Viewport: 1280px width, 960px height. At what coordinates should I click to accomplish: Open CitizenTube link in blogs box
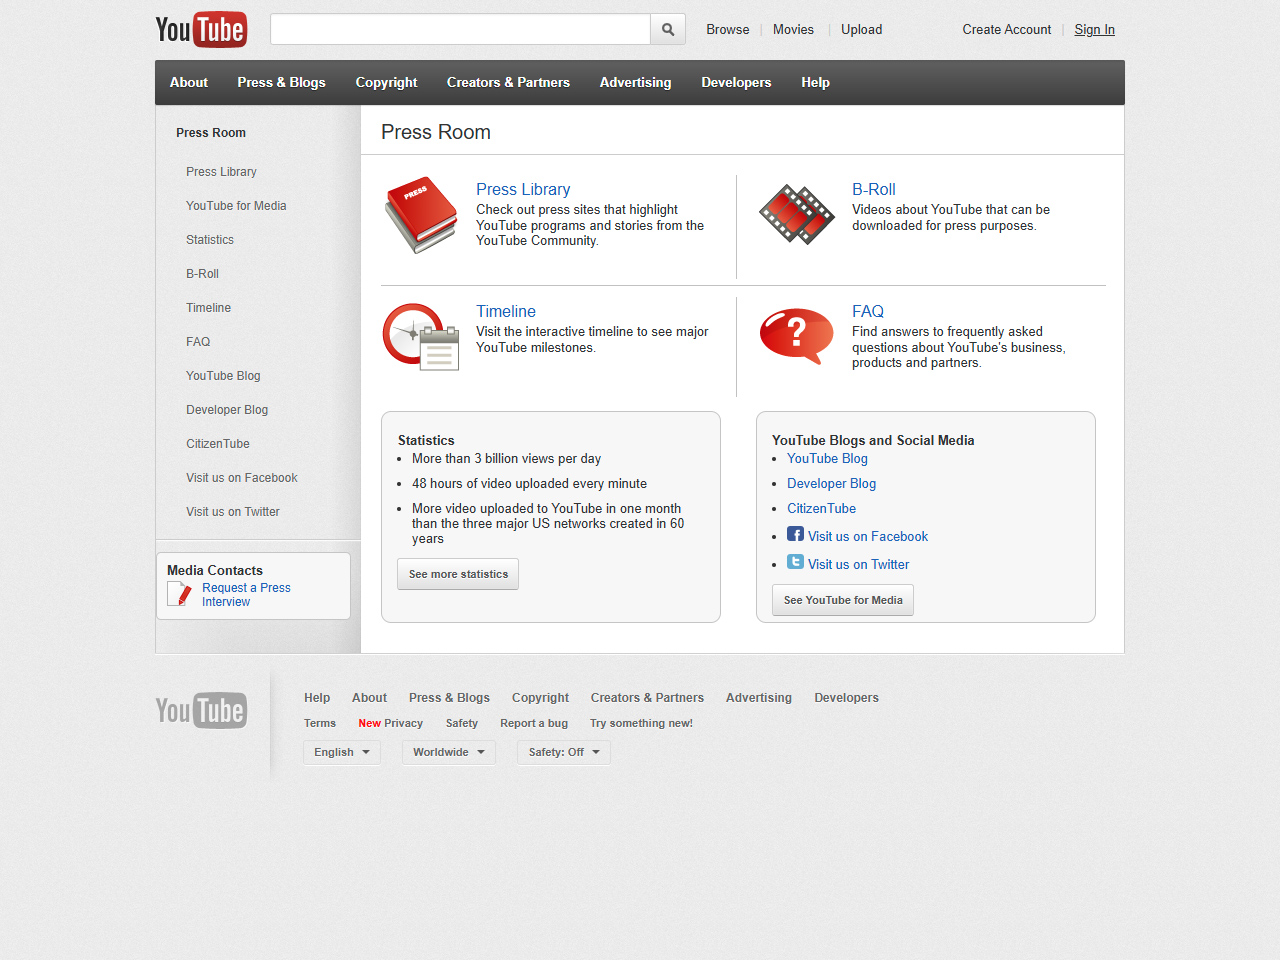click(x=821, y=508)
